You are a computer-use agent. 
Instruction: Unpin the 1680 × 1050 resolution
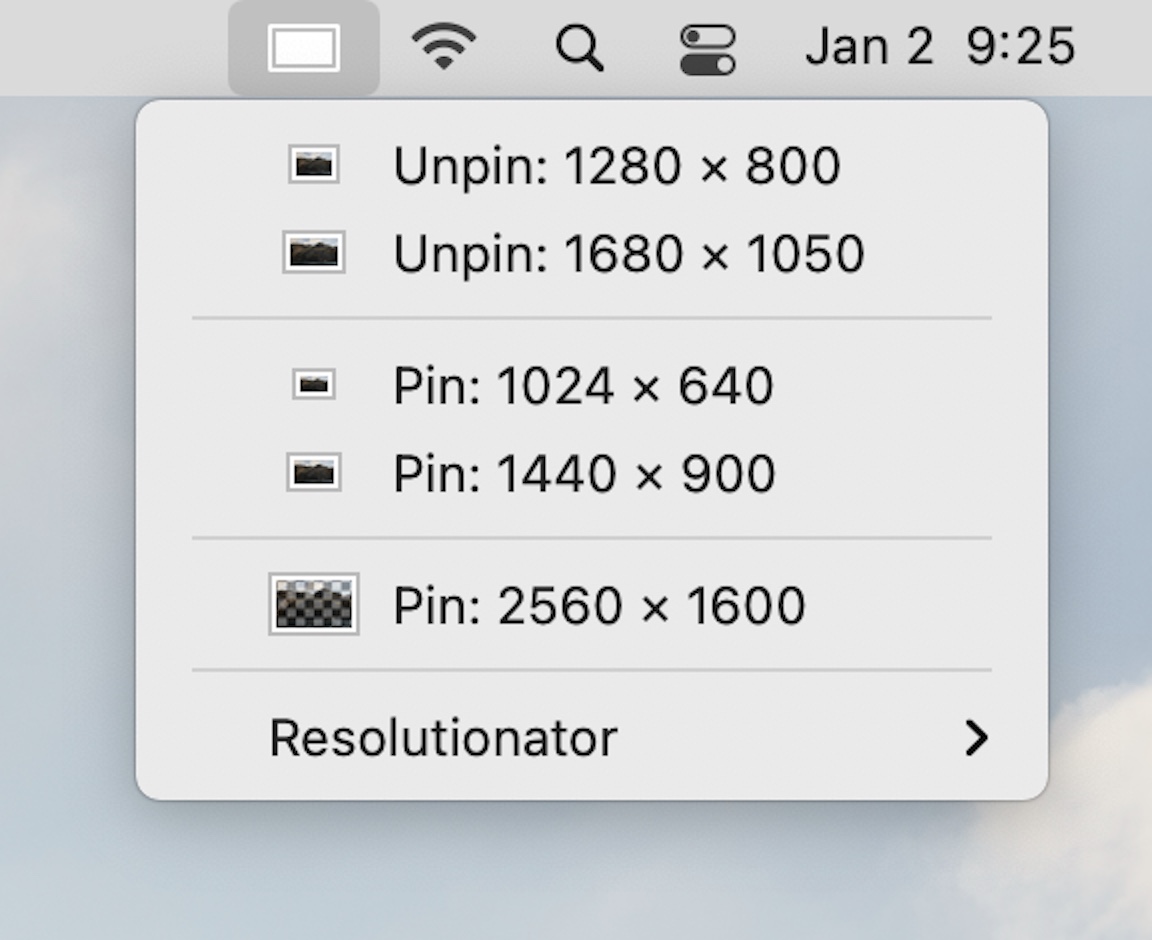[591, 253]
